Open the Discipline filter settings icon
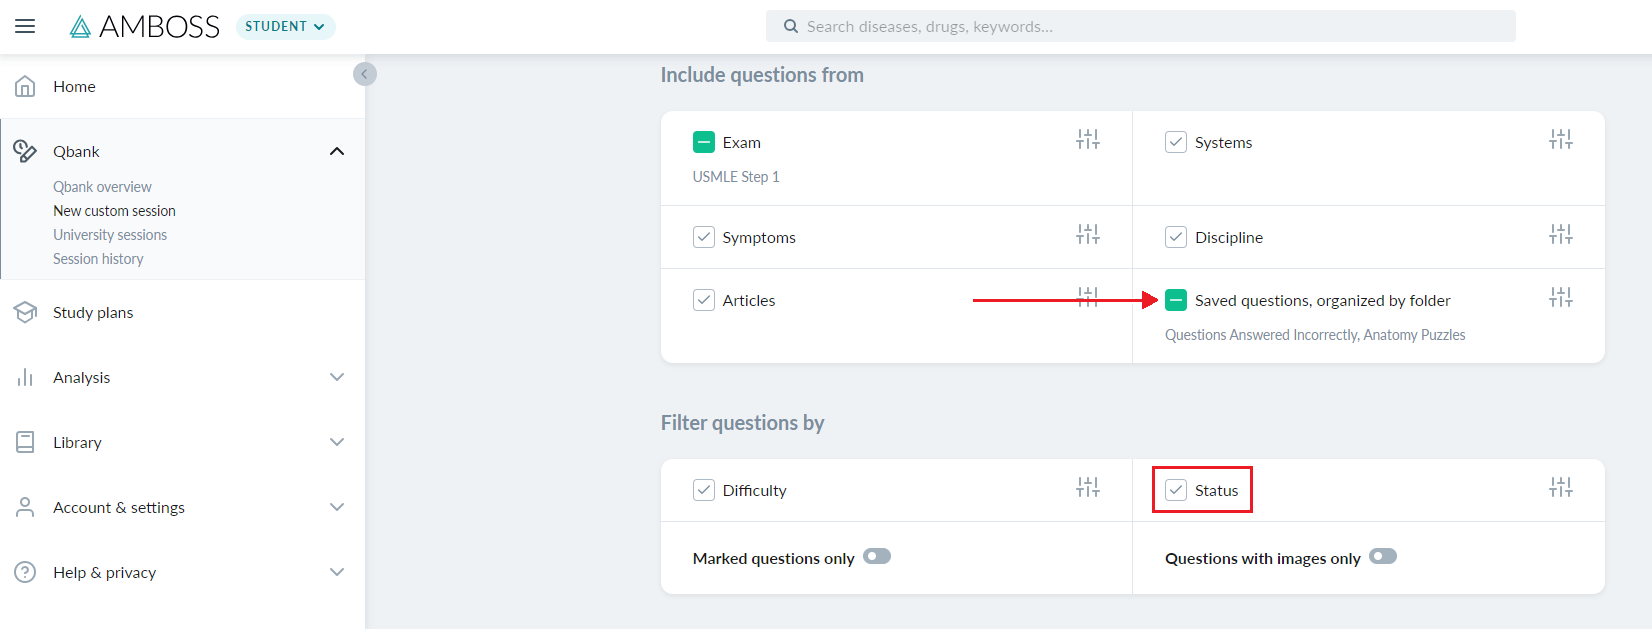This screenshot has width=1652, height=629. (x=1561, y=235)
